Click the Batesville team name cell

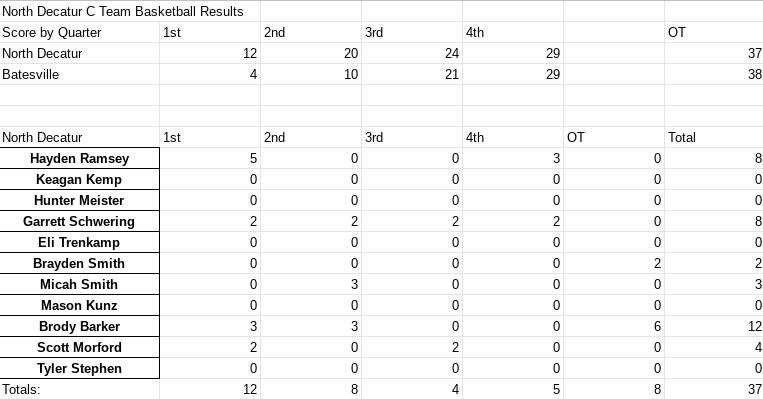[79, 74]
